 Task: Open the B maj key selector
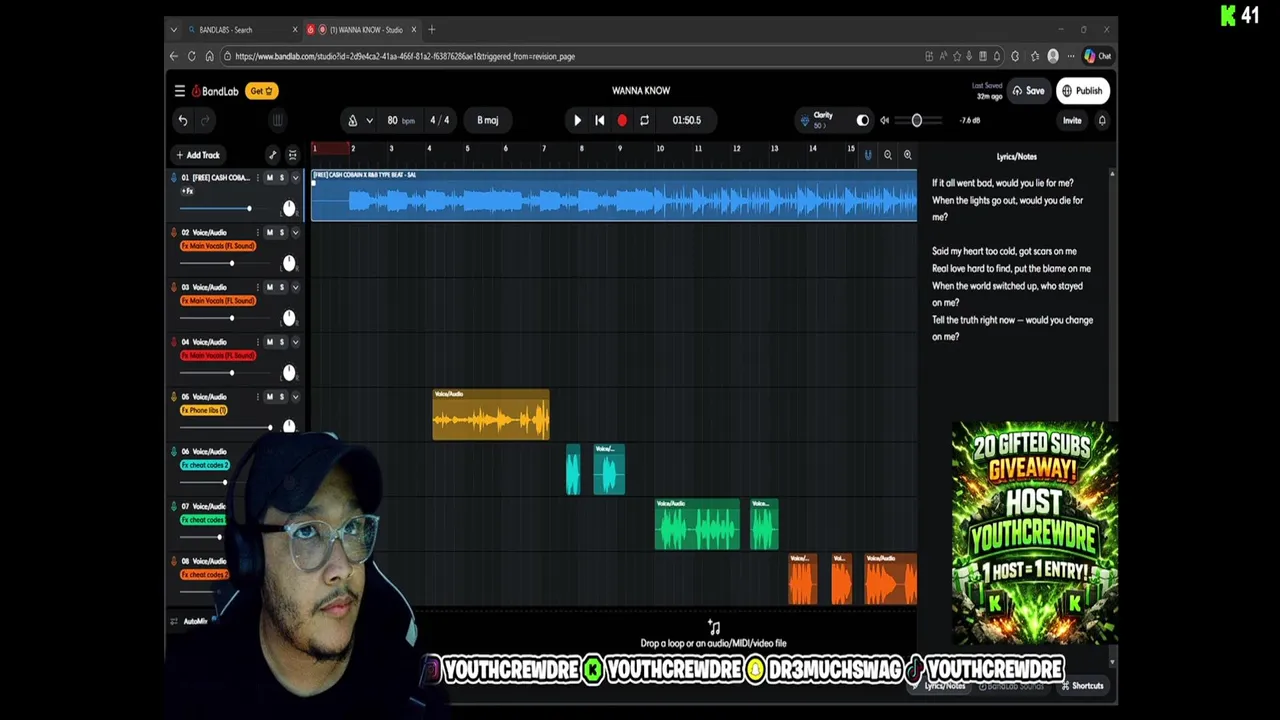coord(487,120)
